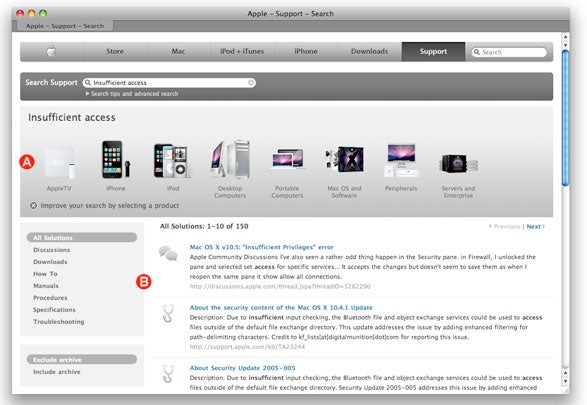Switch to the iPhone navigation tab

tap(306, 51)
